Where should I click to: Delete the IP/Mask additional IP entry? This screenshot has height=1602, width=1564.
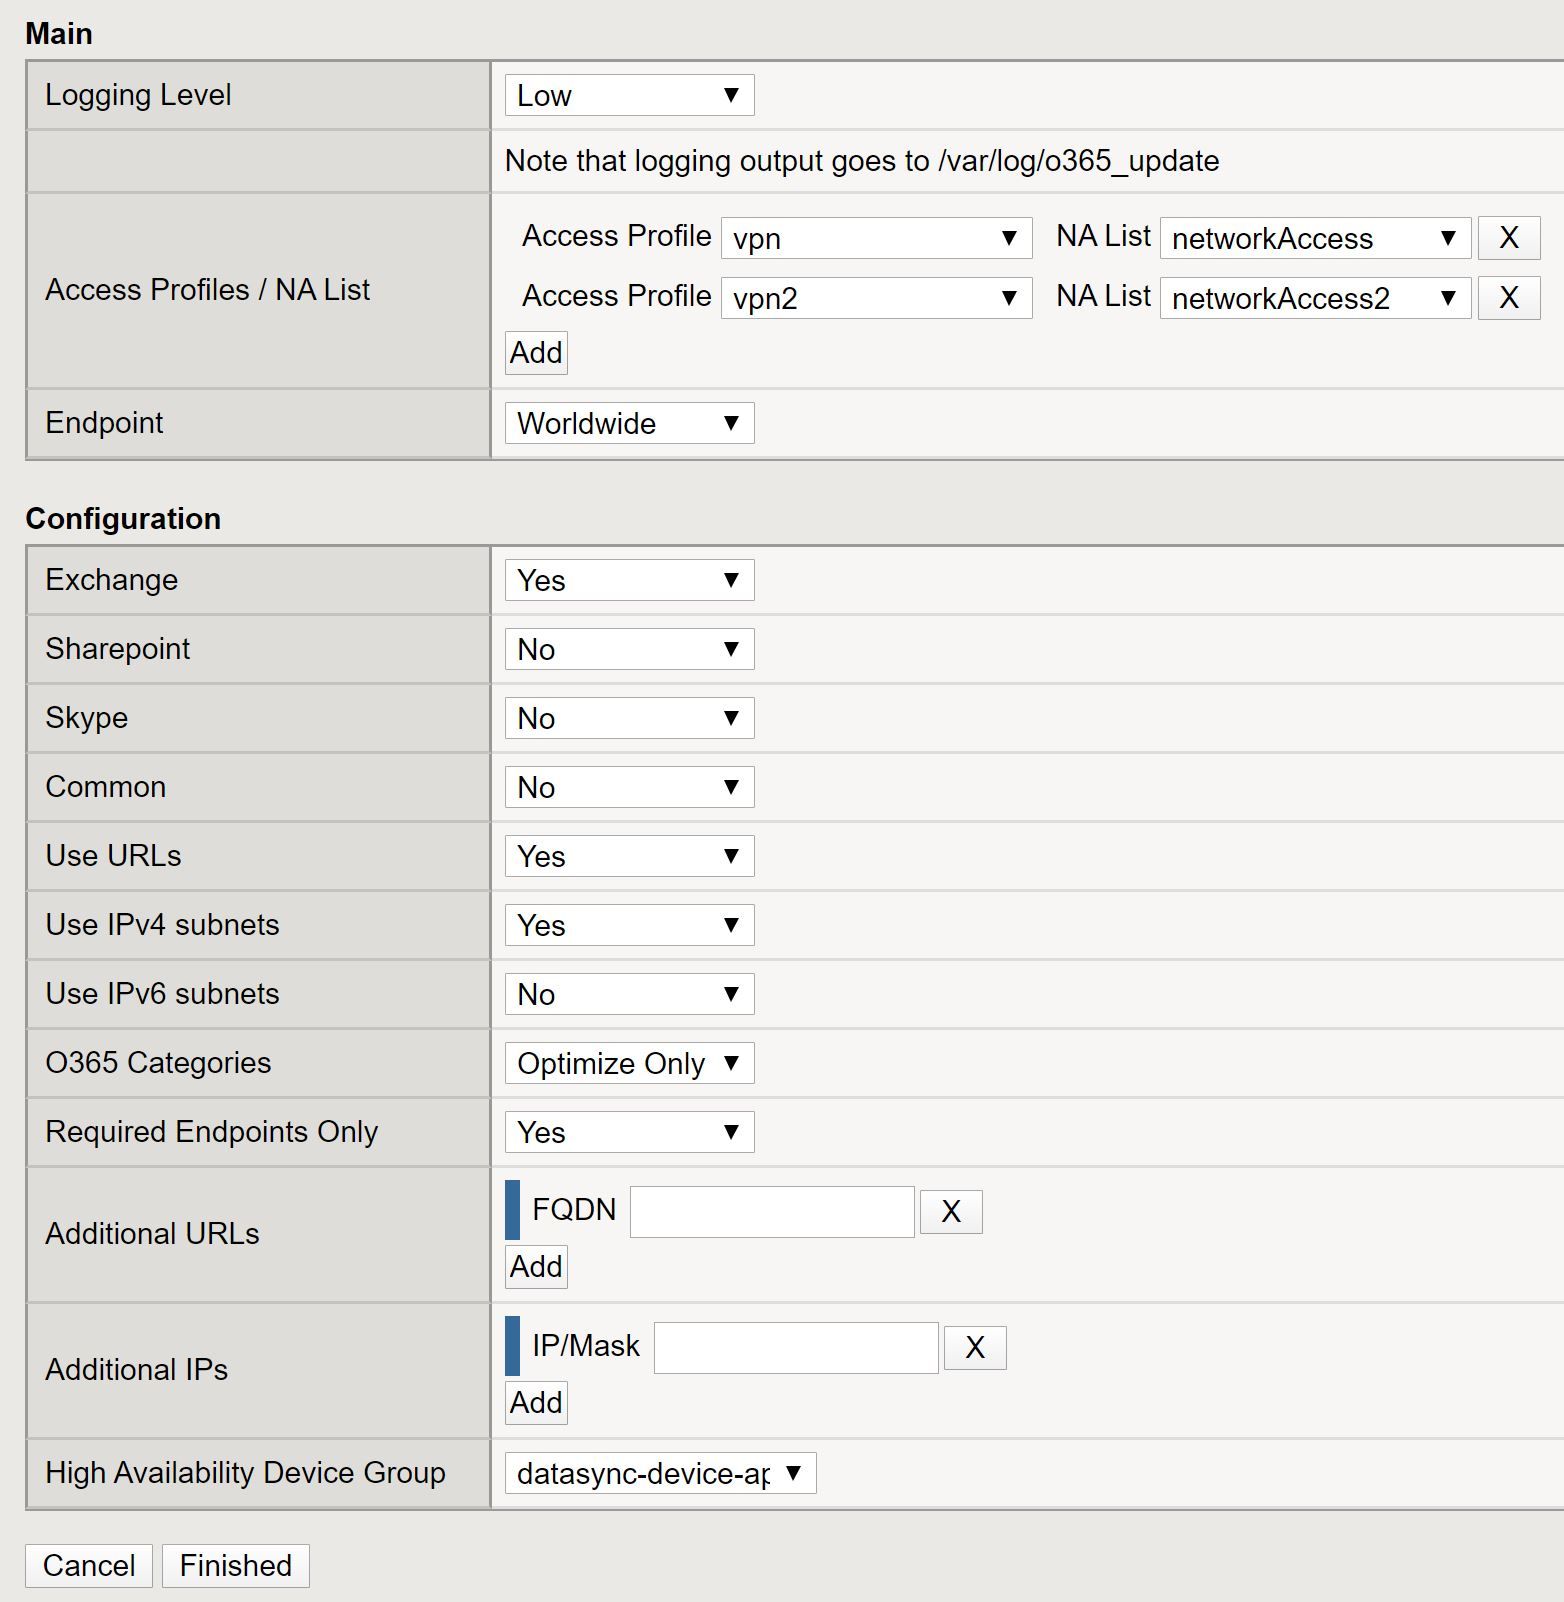pyautogui.click(x=974, y=1348)
